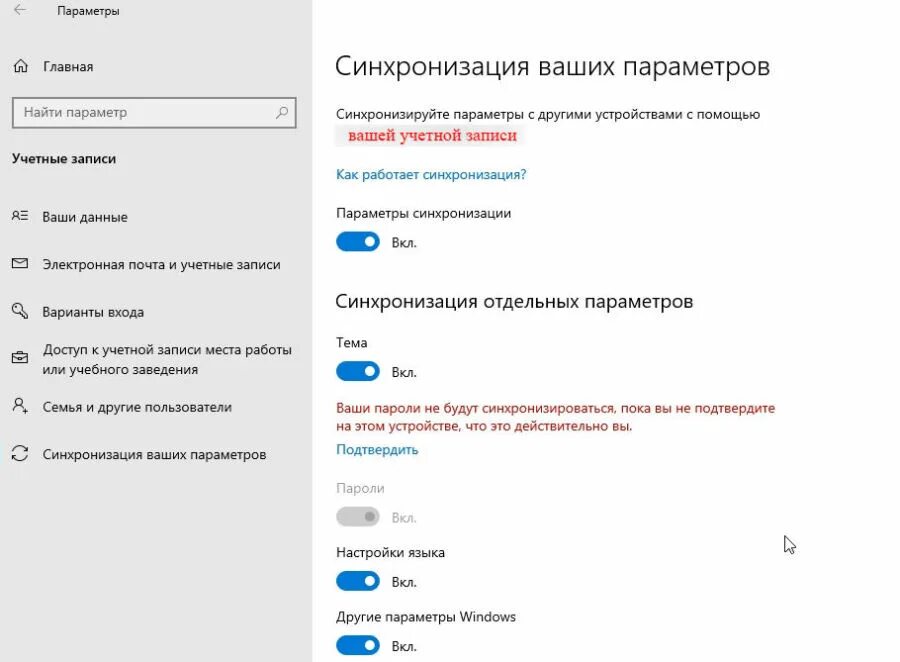Click the briefcase icon for work access
The height and width of the screenshot is (662, 900).
coord(20,358)
